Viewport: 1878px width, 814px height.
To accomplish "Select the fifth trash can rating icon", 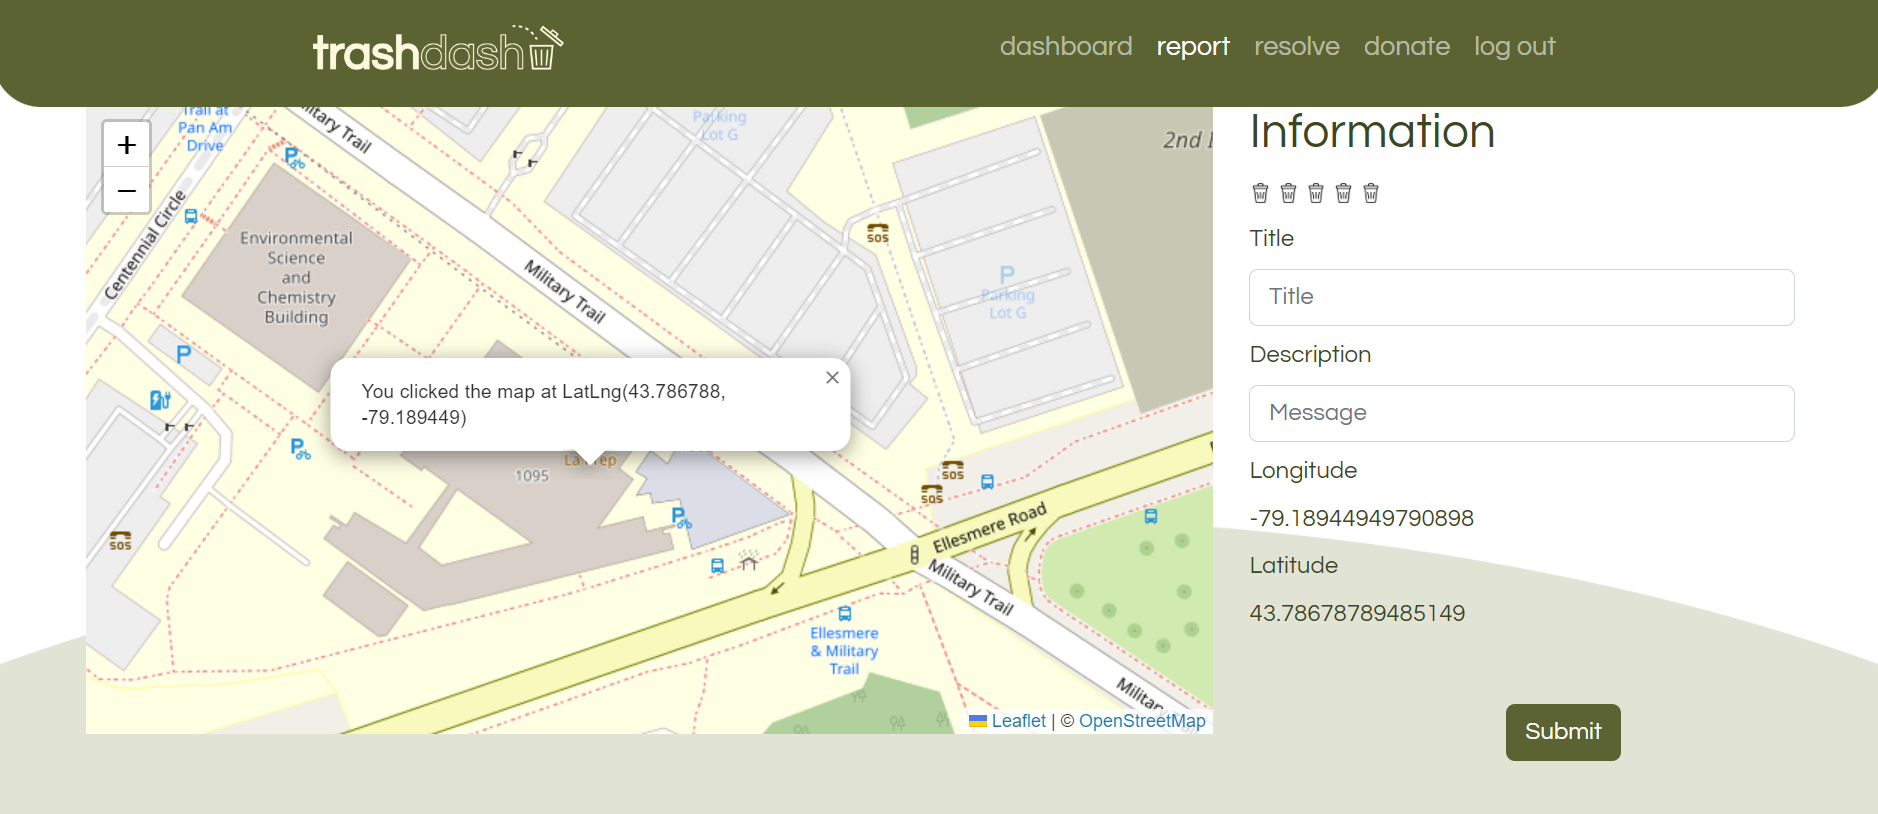I will pyautogui.click(x=1371, y=193).
